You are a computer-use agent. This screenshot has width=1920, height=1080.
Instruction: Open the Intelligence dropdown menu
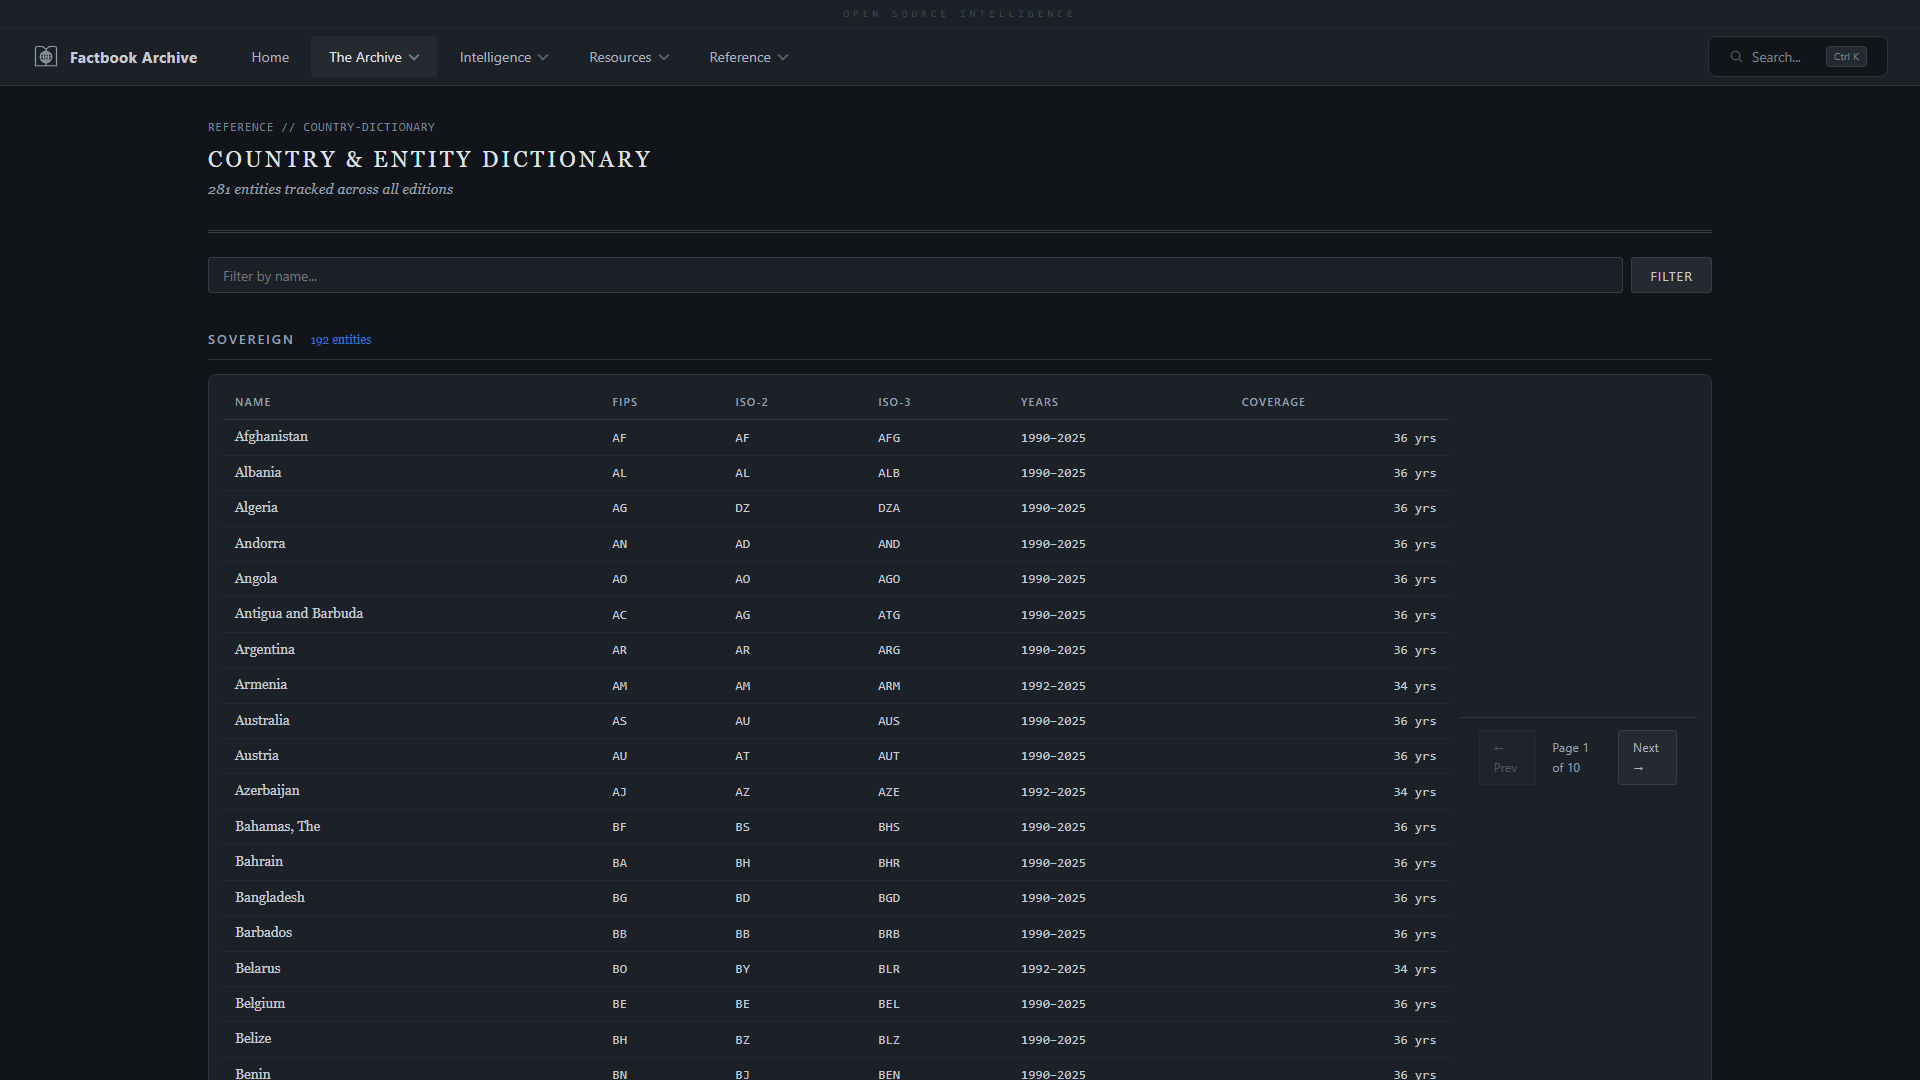503,57
